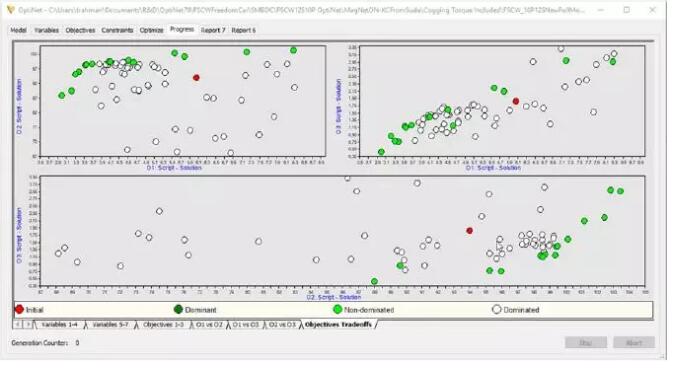Open the Model tab
The width and height of the screenshot is (675, 370).
coord(18,30)
